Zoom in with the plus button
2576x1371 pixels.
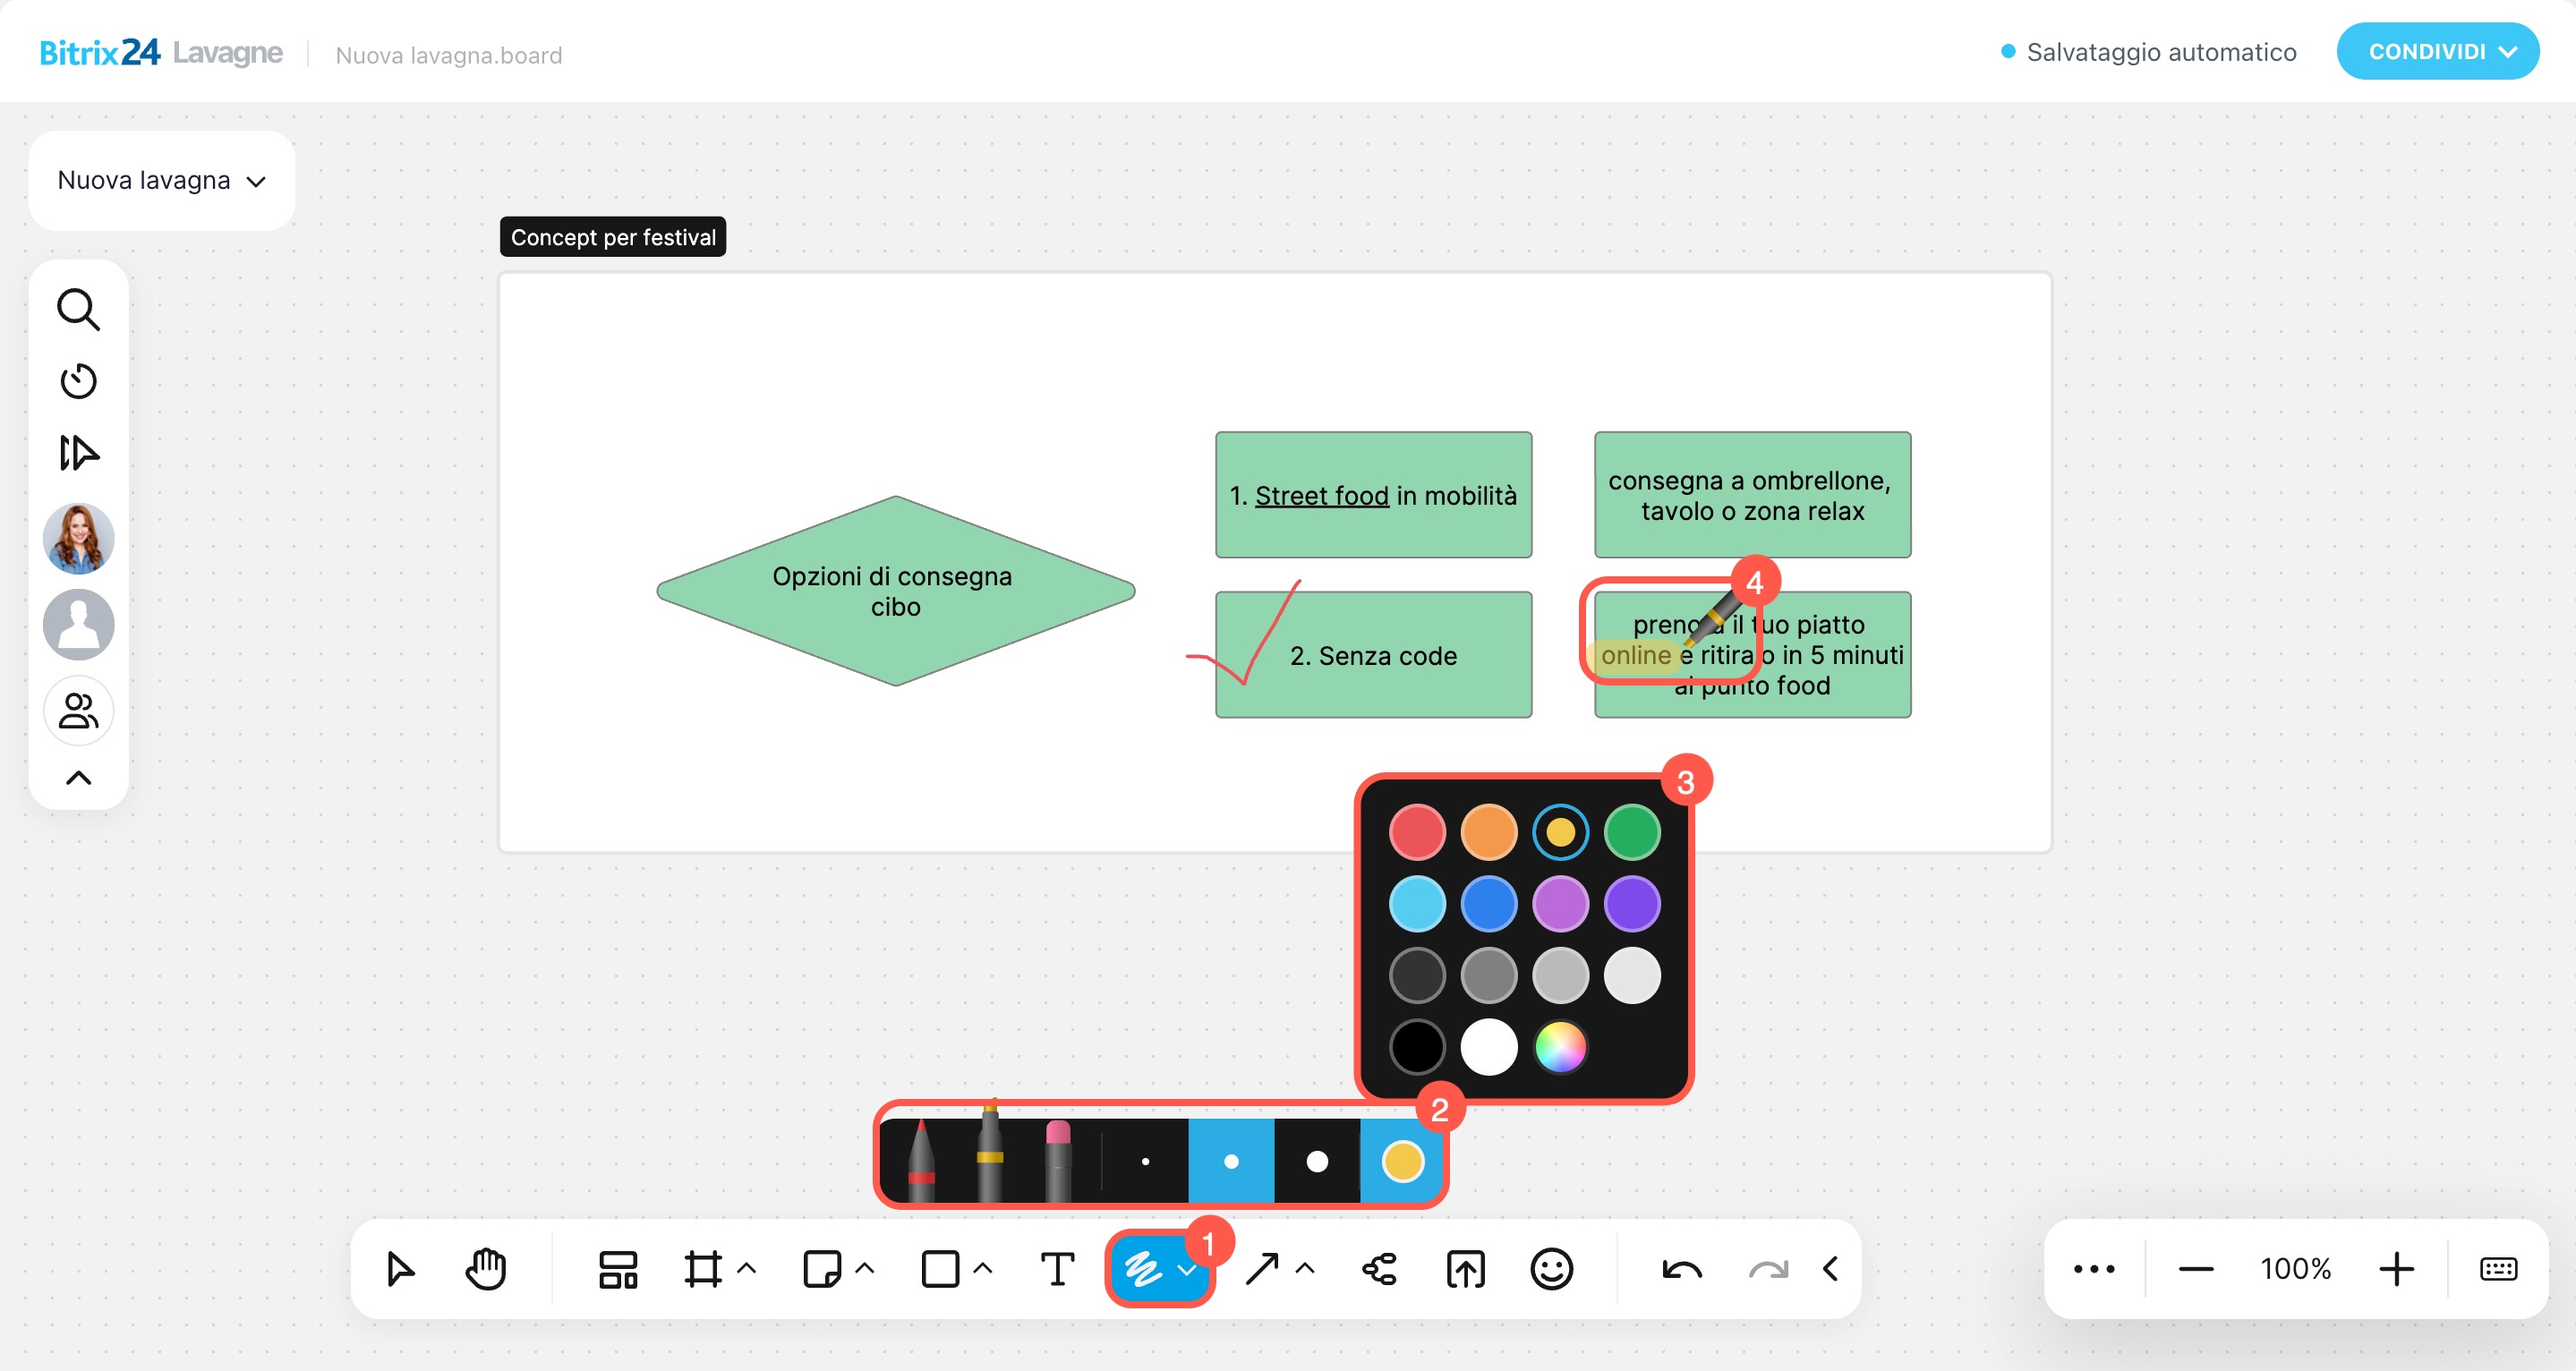coord(2396,1269)
